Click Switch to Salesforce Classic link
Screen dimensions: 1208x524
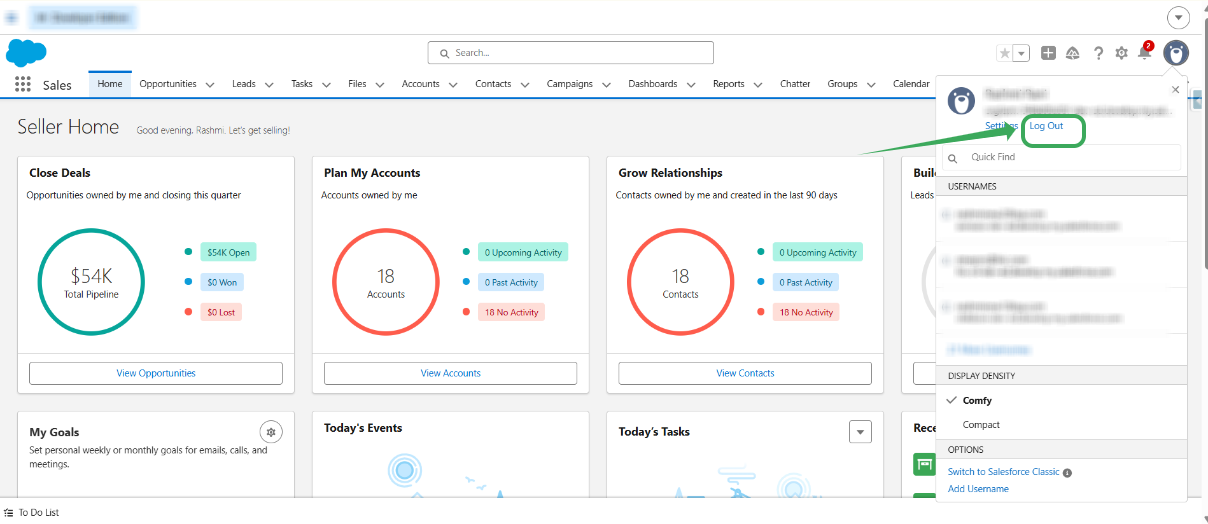[x=1004, y=472]
